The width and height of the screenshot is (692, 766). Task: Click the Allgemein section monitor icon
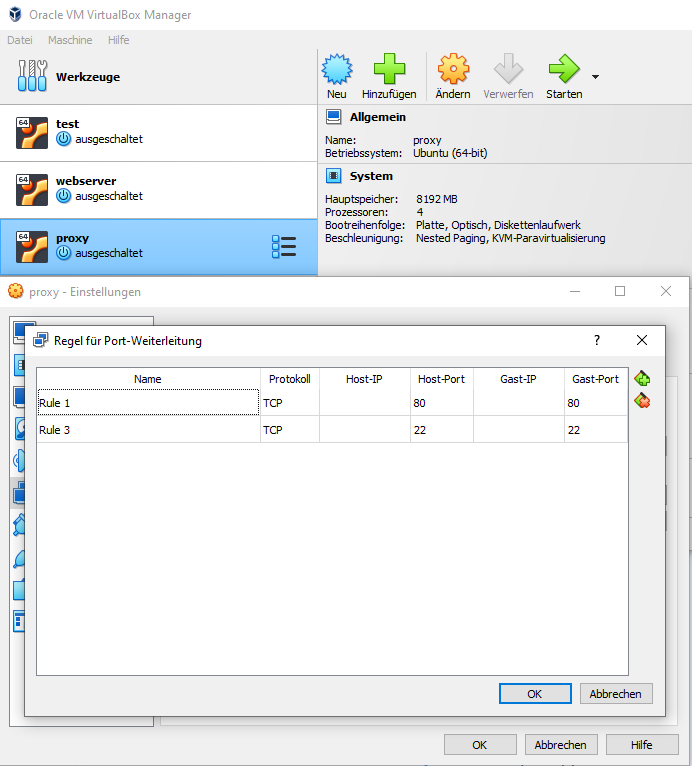tap(334, 117)
